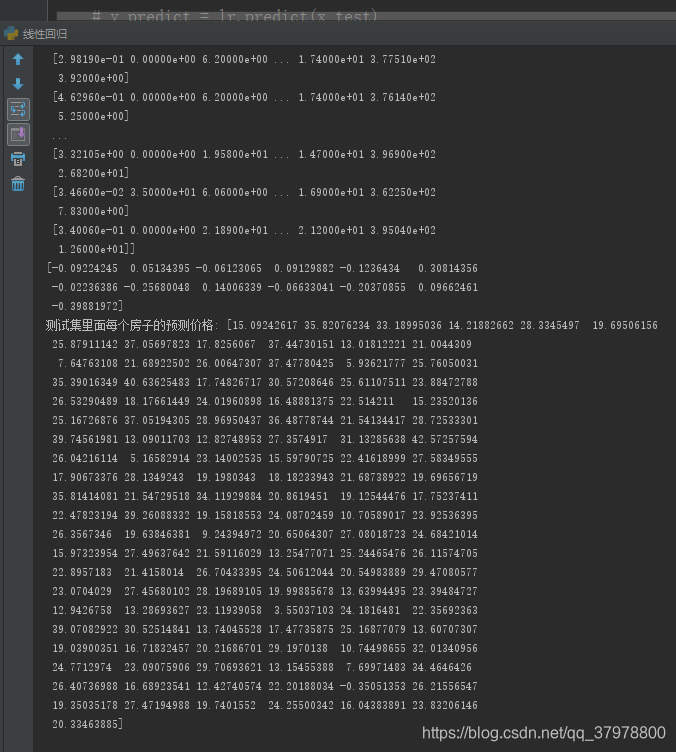The height and width of the screenshot is (752, 676).
Task: Click the Python icon beside 线性回归
Action: pyautogui.click(x=11, y=34)
